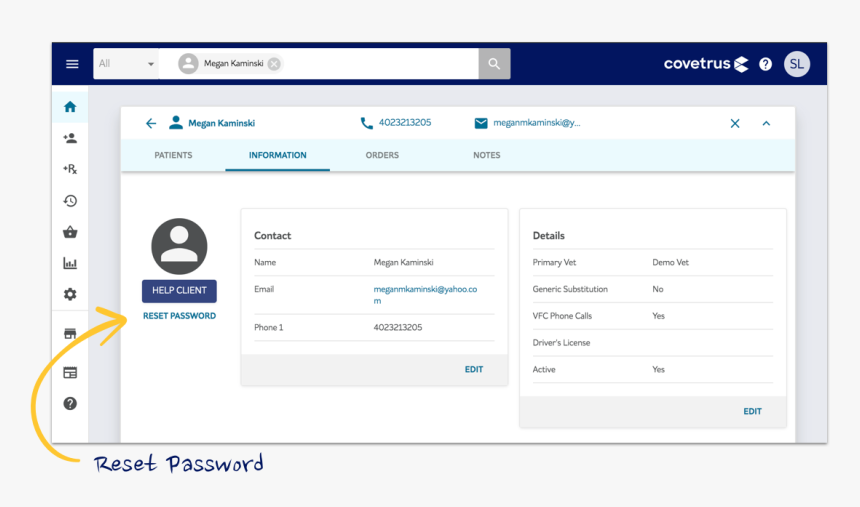Click the magnifier search button

pos(494,64)
